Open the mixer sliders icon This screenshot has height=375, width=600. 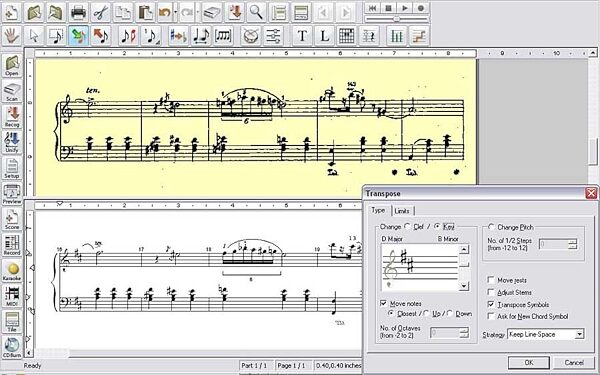click(273, 36)
